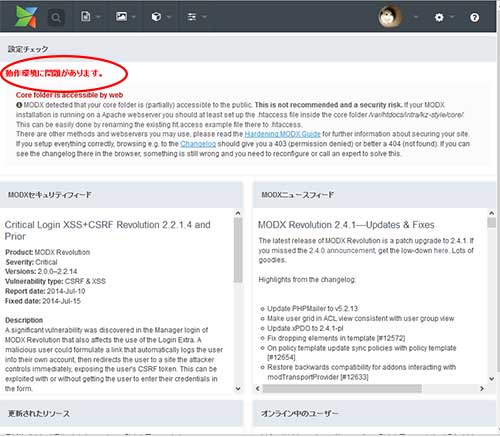Image resolution: width=500 pixels, height=437 pixels.
Task: Click the security feed scroll up arrow
Action: tap(238, 213)
